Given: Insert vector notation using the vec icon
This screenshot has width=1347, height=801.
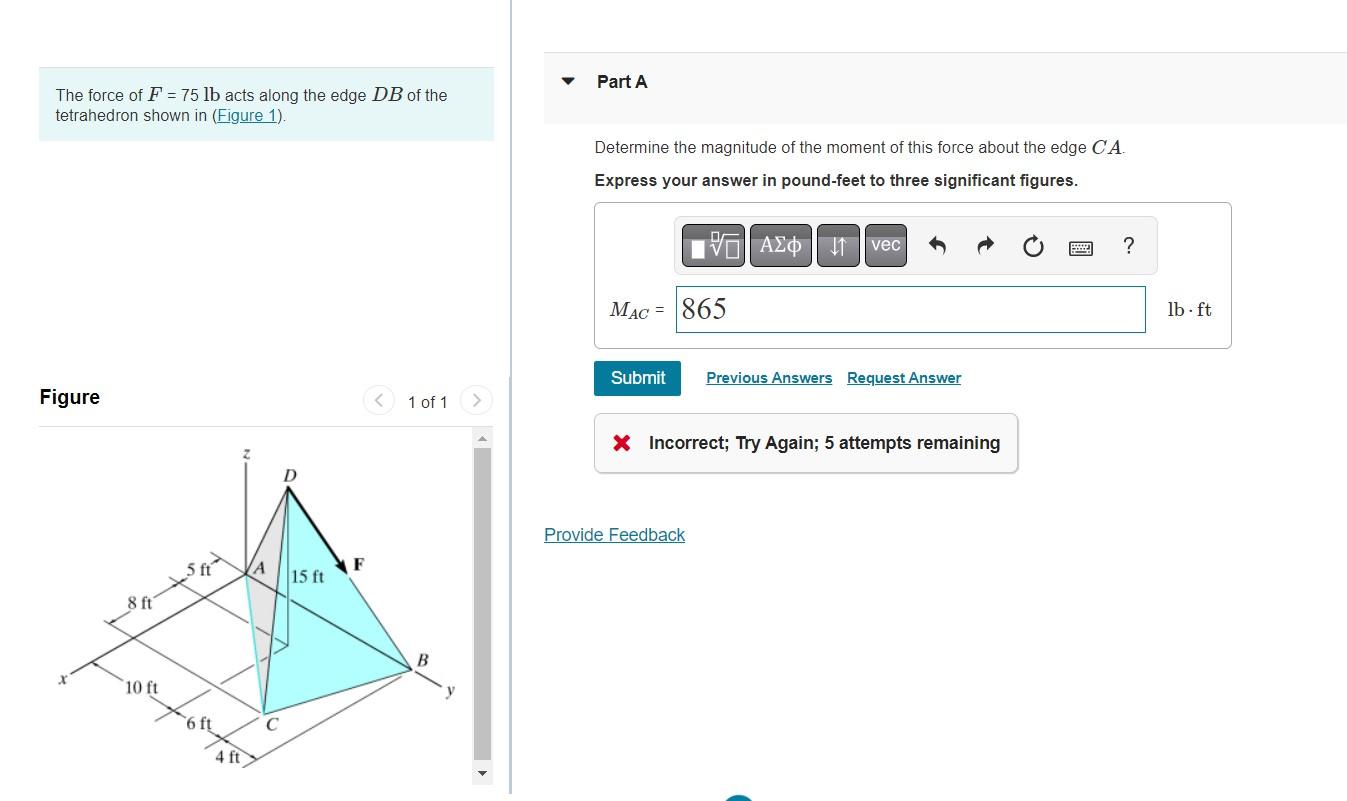Looking at the screenshot, I should pyautogui.click(x=885, y=245).
